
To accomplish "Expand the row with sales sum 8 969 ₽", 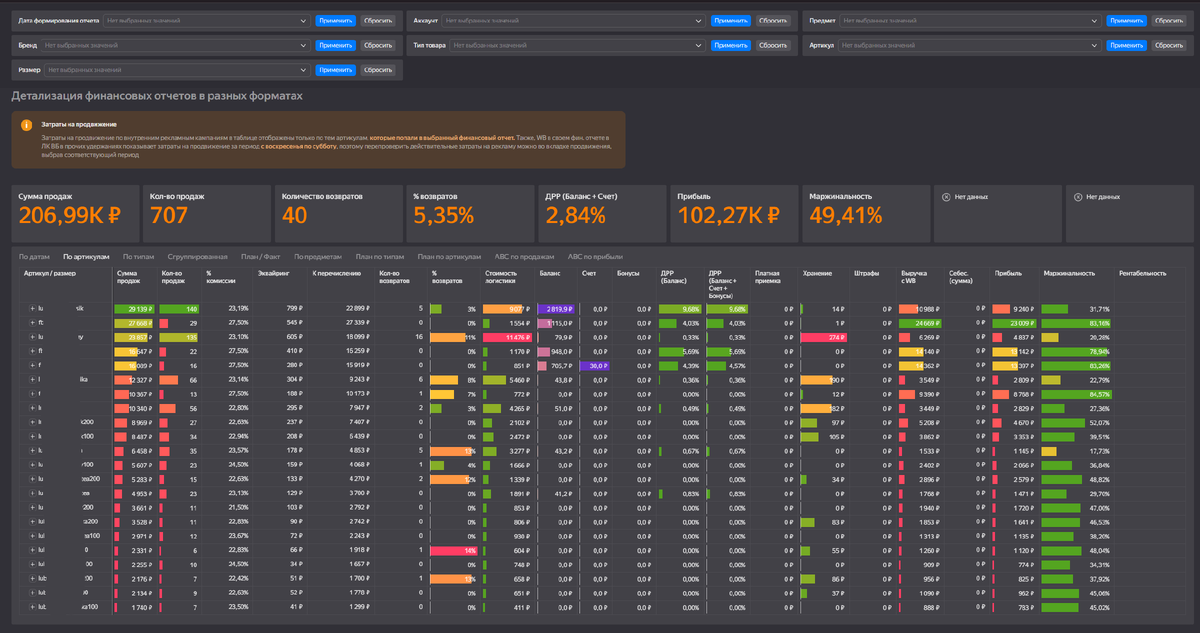I will [x=32, y=423].
